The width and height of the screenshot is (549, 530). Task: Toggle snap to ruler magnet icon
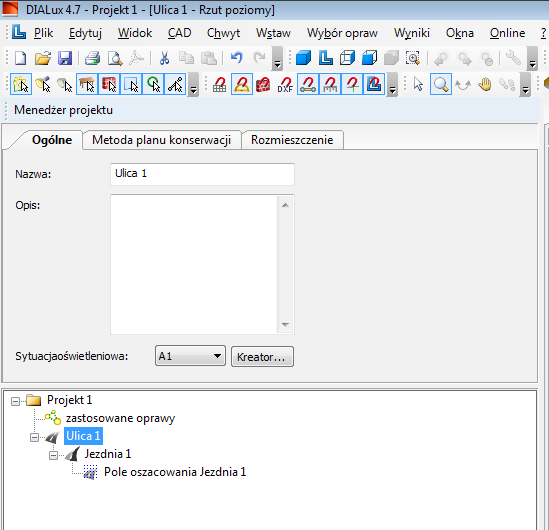[x=330, y=84]
